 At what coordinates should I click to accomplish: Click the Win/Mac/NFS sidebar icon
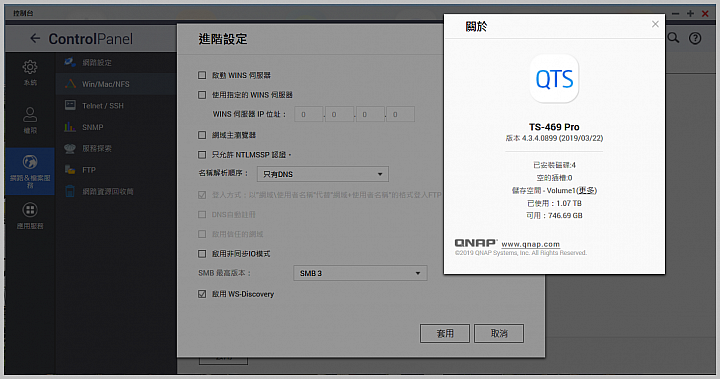70,84
